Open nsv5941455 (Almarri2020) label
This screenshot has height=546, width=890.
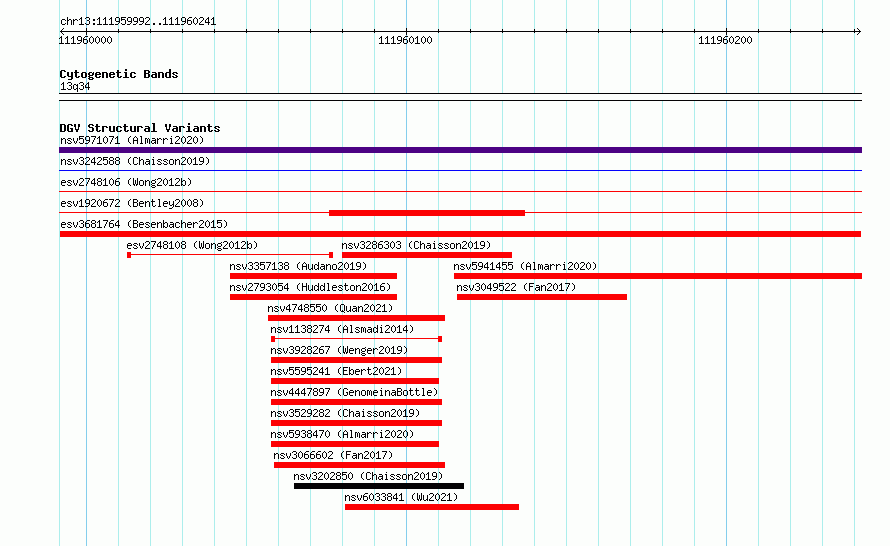click(525, 266)
